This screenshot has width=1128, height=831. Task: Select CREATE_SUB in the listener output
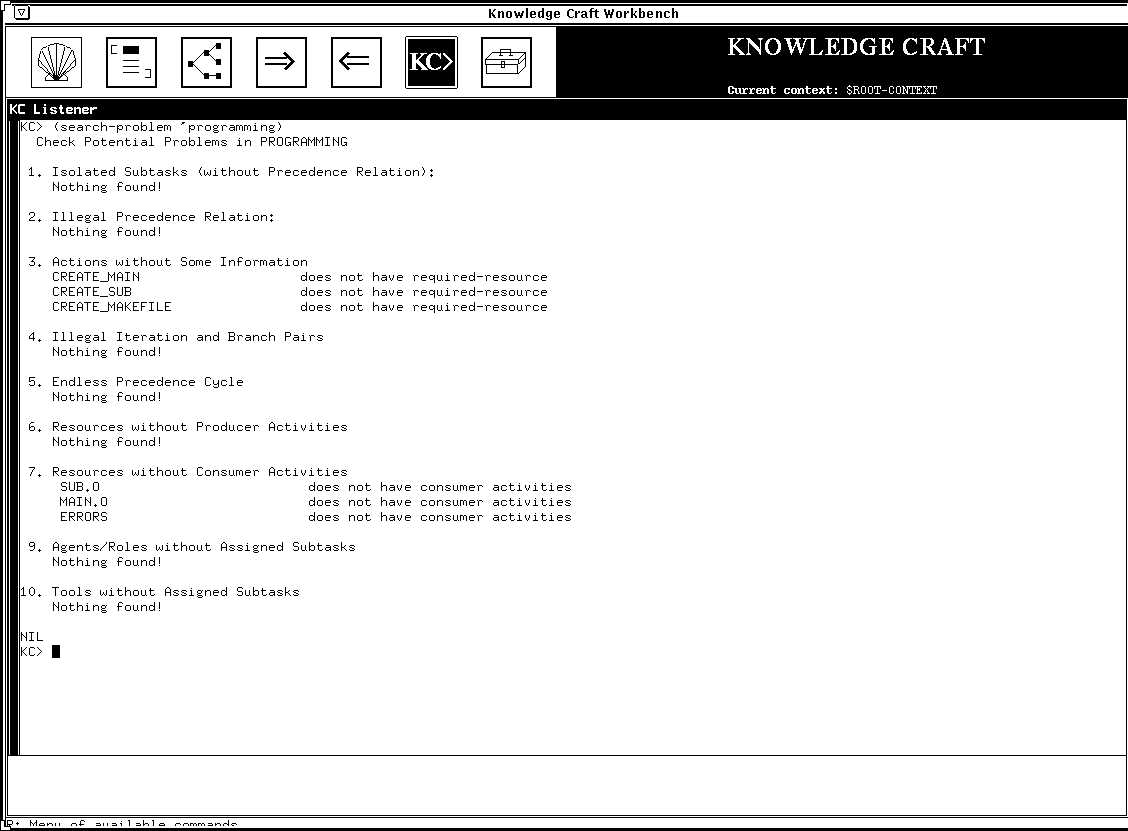(x=92, y=292)
